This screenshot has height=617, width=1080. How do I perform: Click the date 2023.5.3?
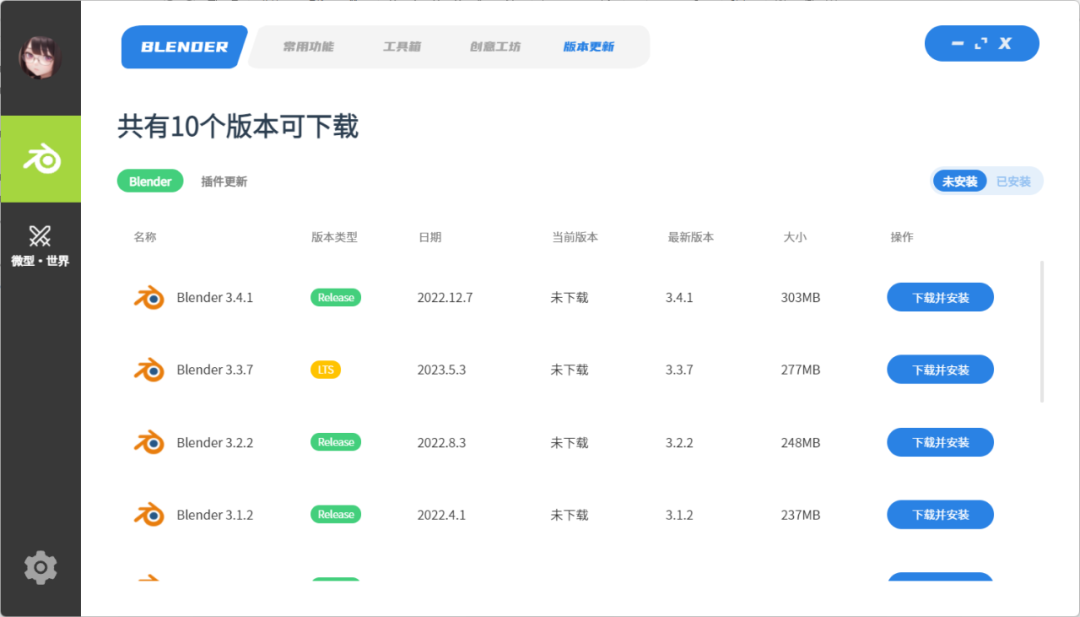coord(442,370)
